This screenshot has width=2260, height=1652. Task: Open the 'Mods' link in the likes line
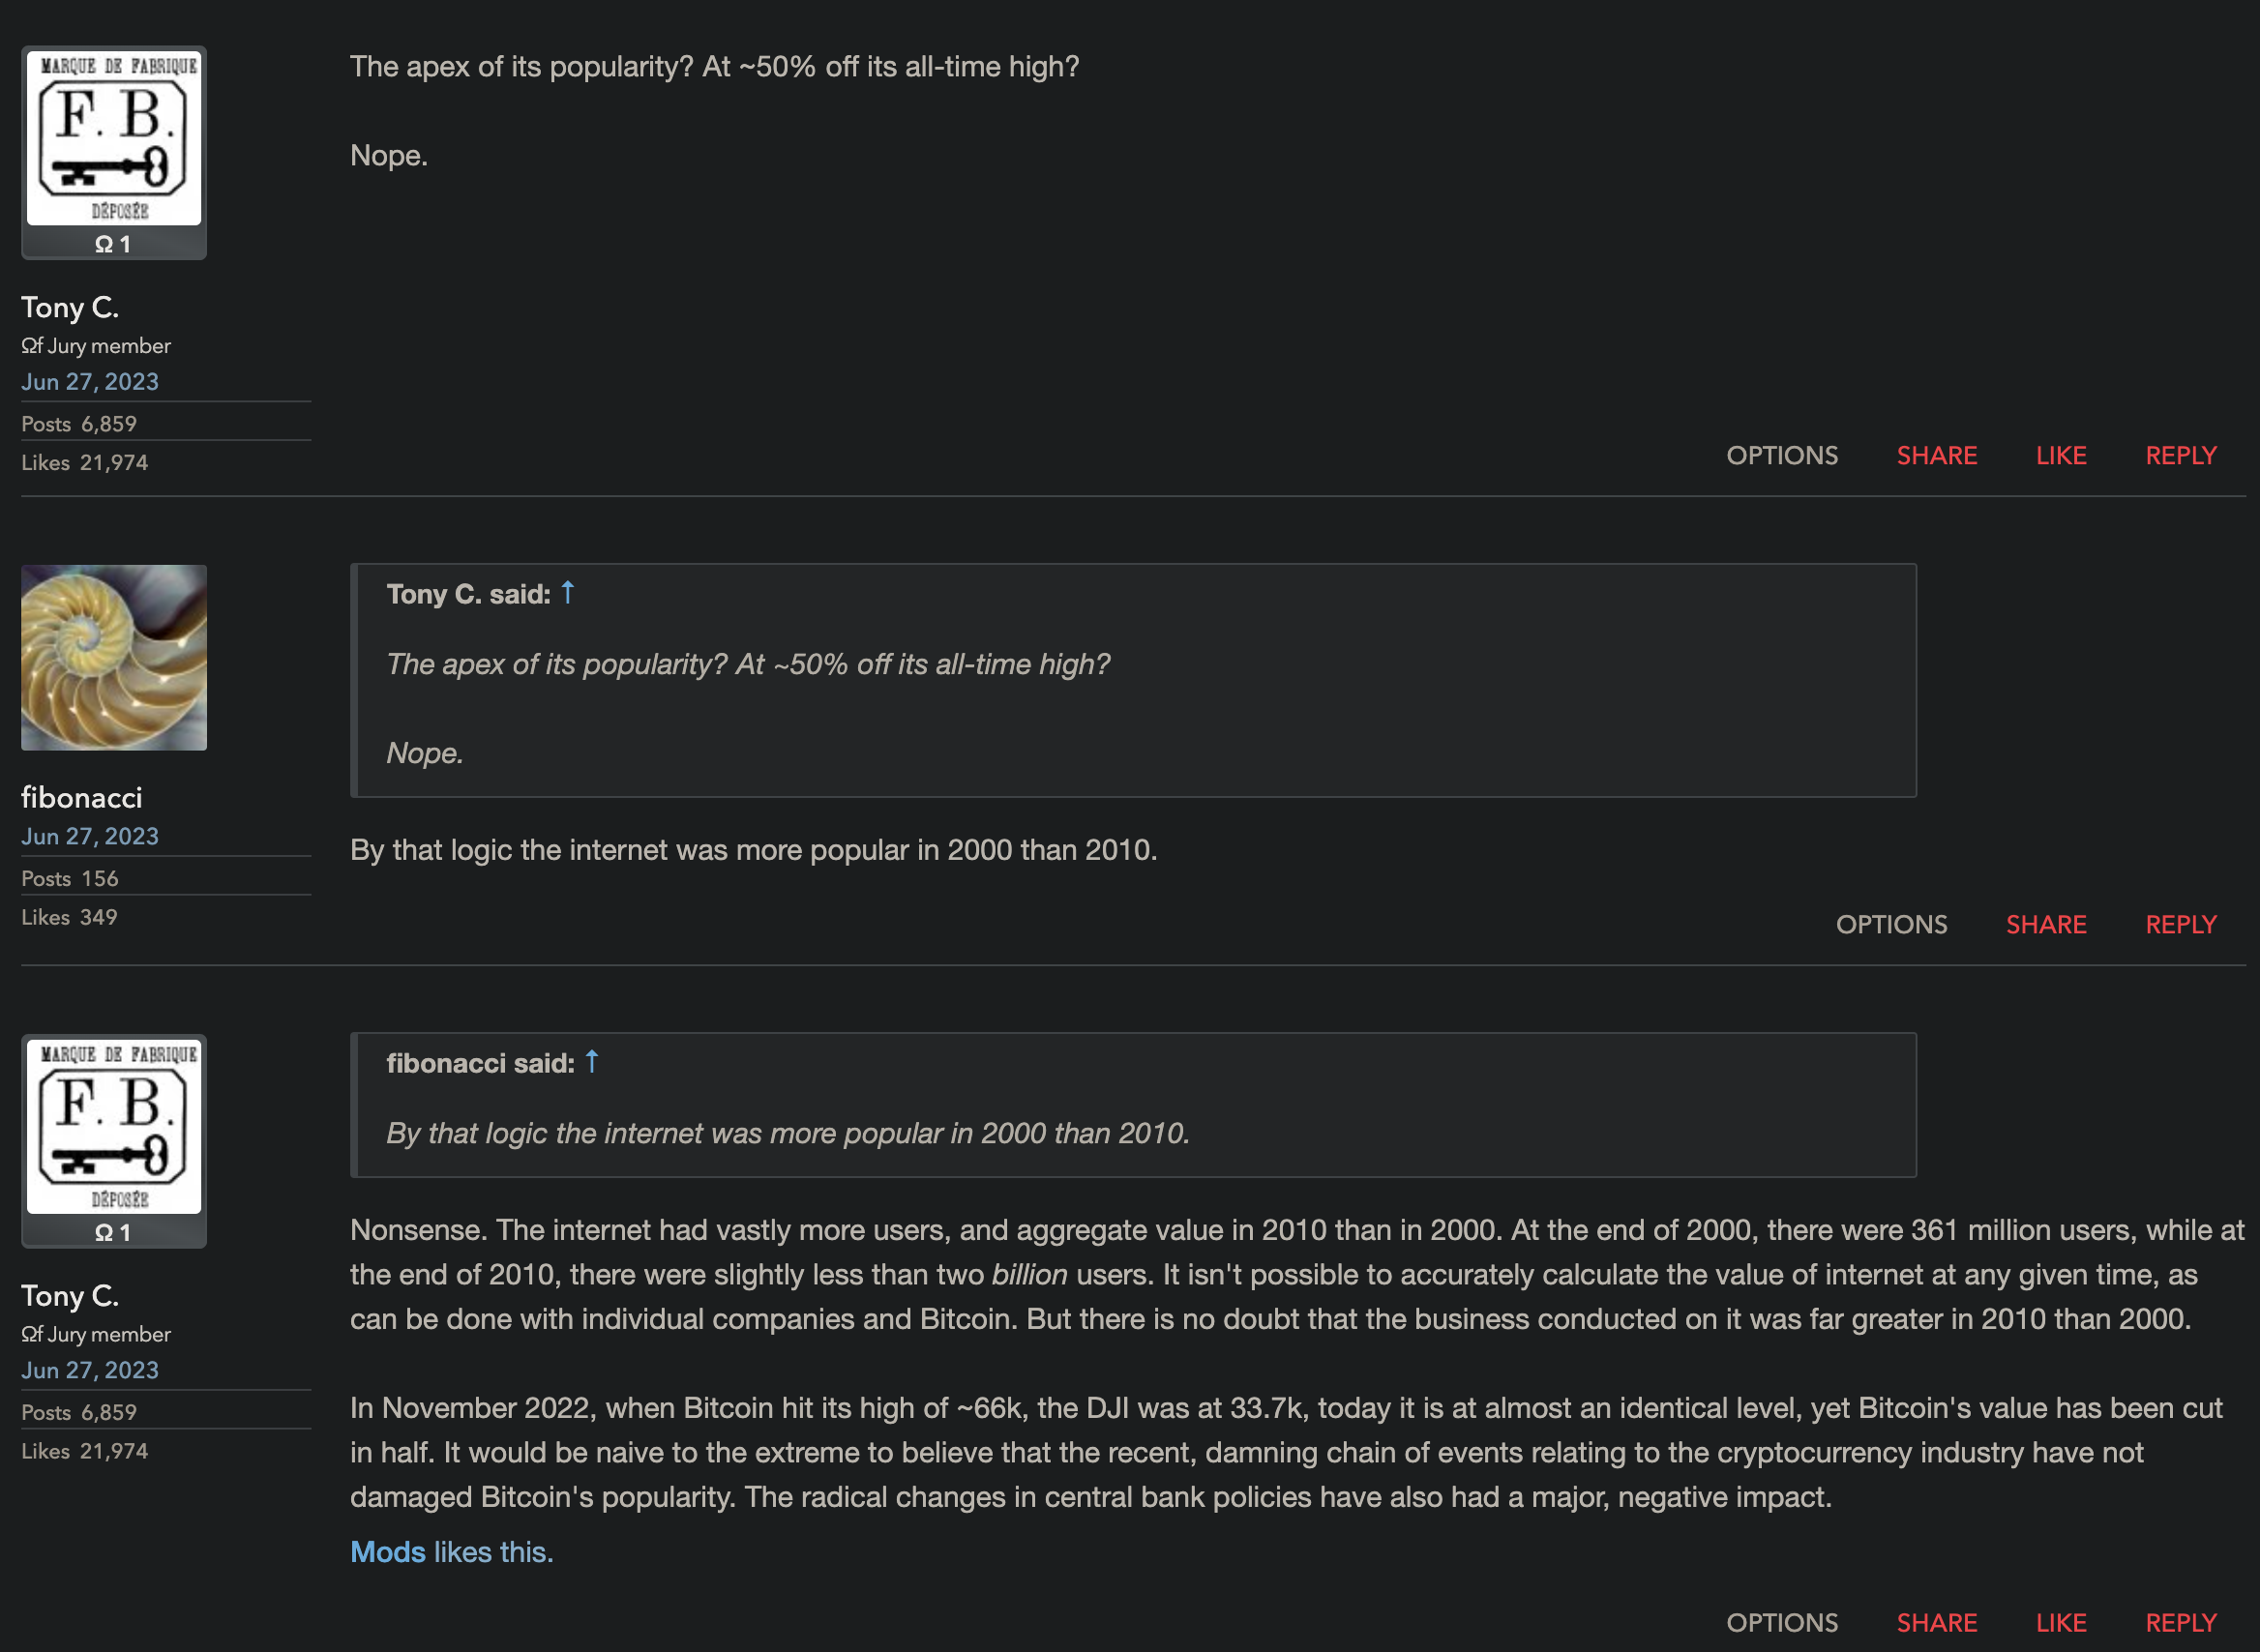point(388,1552)
